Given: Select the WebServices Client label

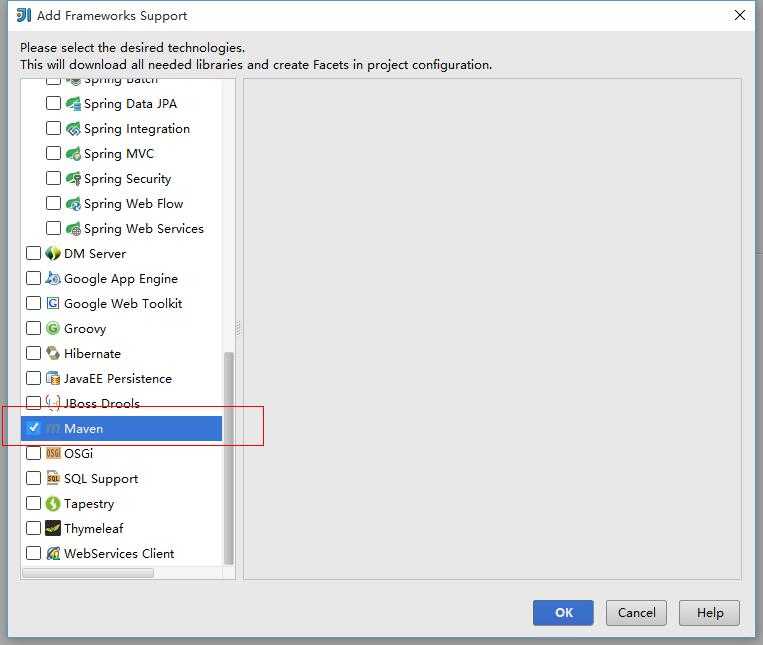Looking at the screenshot, I should [x=119, y=554].
